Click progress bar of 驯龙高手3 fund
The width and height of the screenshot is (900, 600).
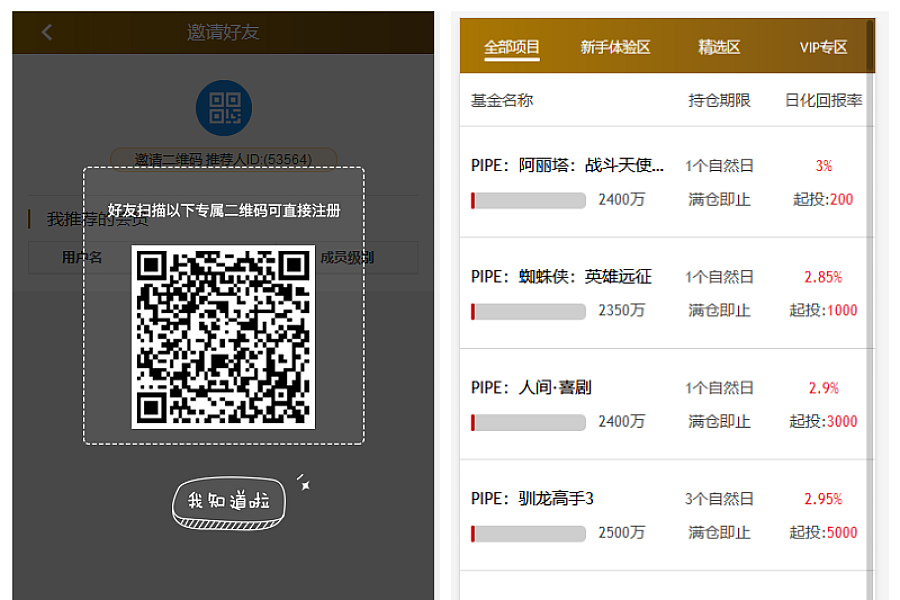point(528,533)
